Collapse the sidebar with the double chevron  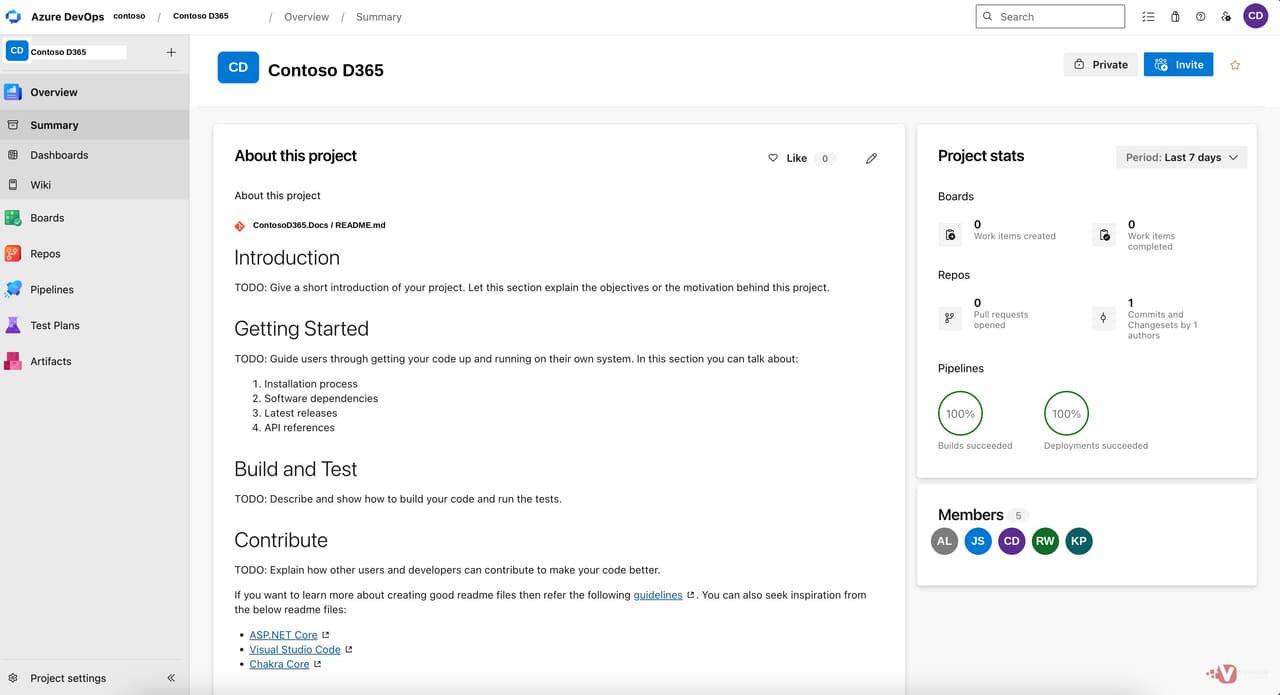point(171,678)
